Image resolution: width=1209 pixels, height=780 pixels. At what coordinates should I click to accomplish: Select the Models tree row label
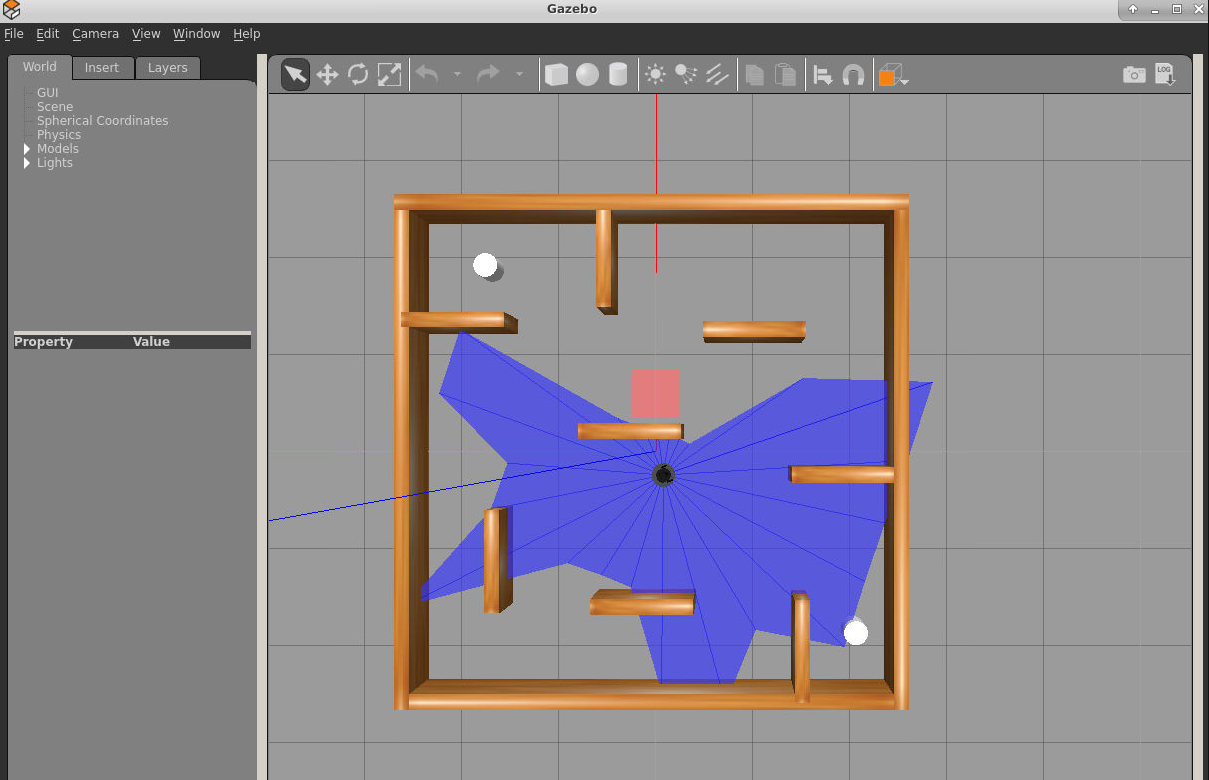(x=58, y=149)
